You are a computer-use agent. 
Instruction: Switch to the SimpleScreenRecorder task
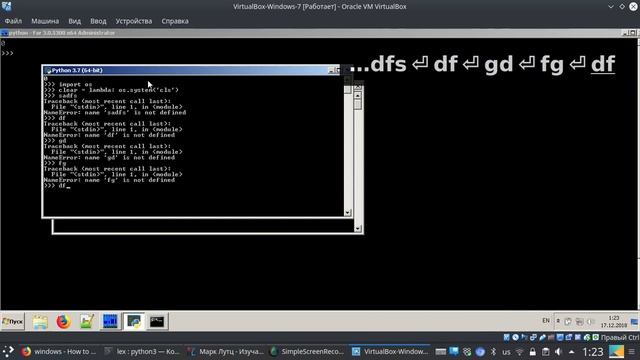pos(309,351)
